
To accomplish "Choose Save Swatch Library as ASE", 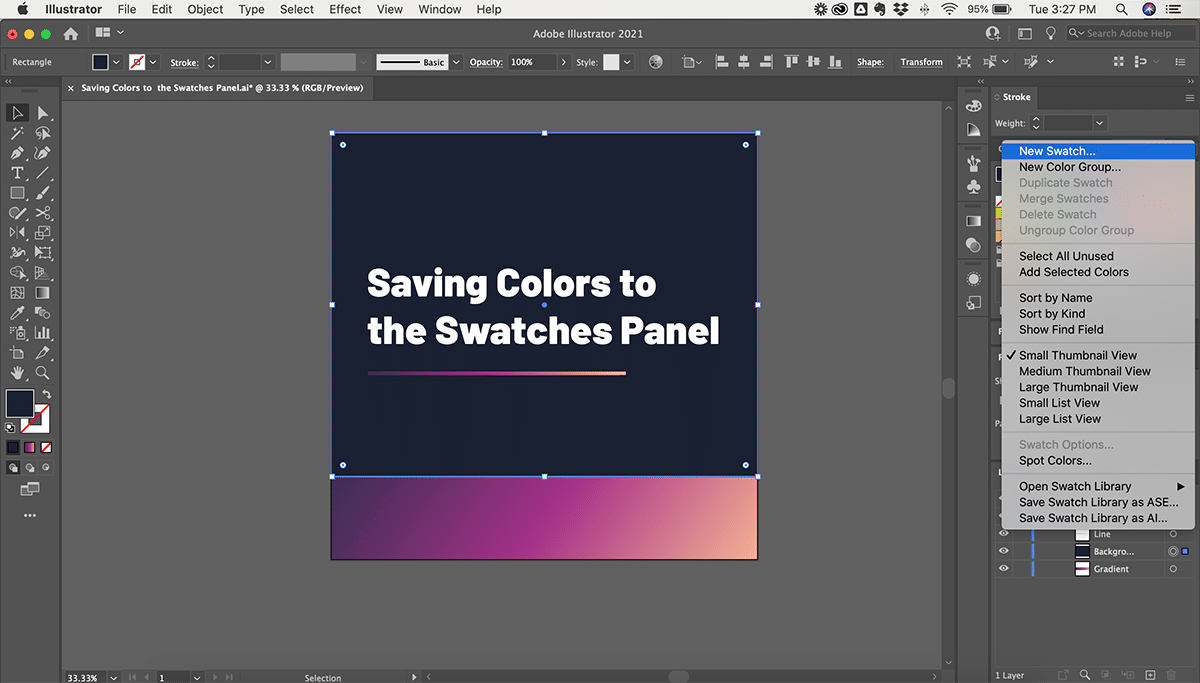I will pyautogui.click(x=1098, y=502).
